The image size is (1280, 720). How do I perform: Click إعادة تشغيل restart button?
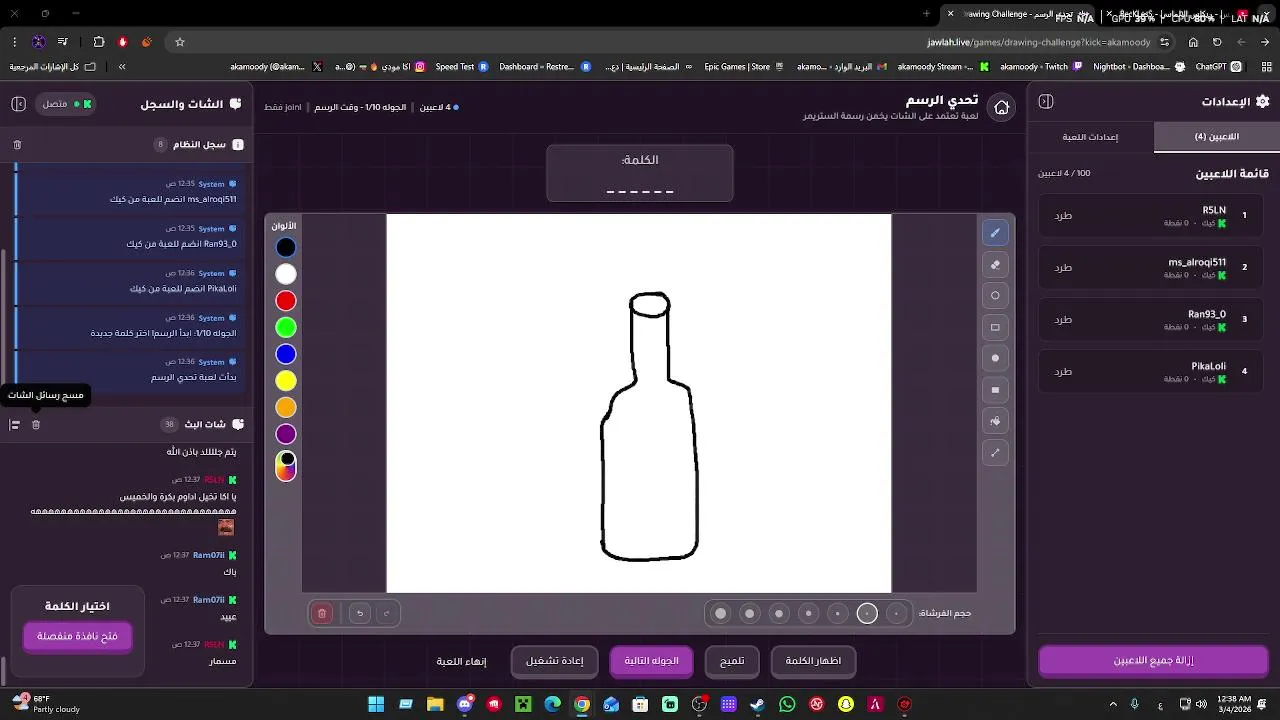pos(555,661)
